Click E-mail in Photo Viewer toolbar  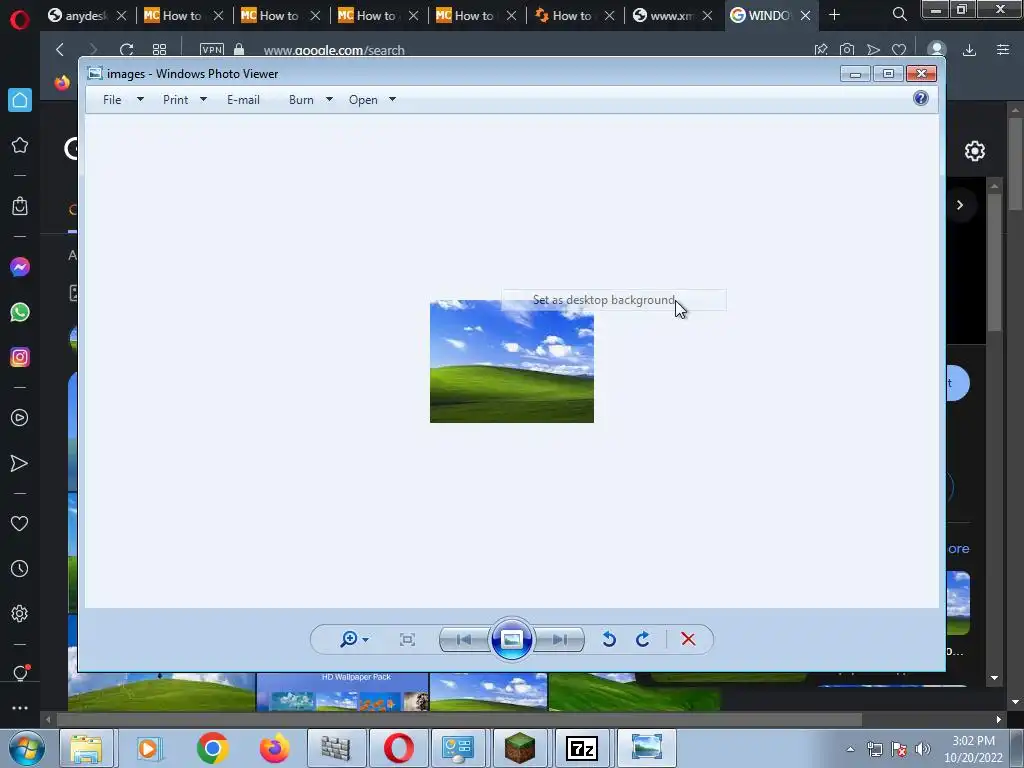tap(243, 100)
